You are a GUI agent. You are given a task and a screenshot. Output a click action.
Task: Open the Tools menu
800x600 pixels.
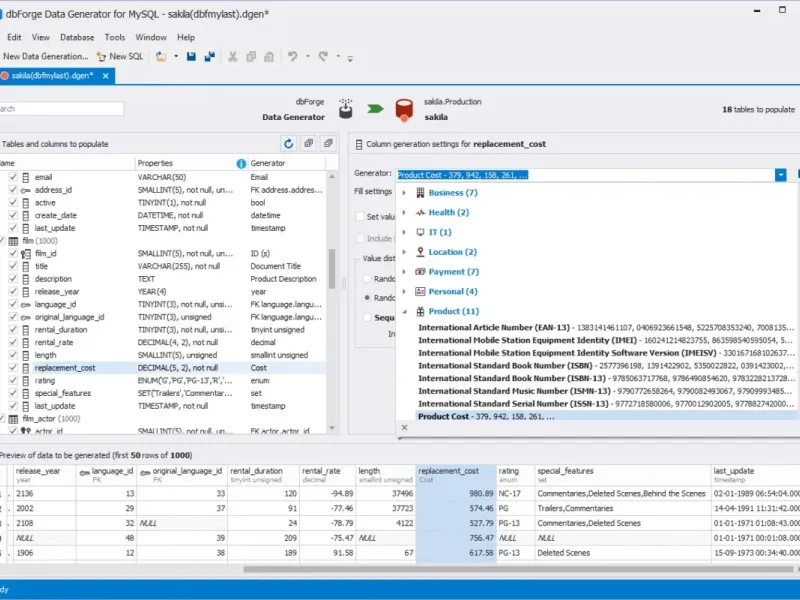pos(115,37)
